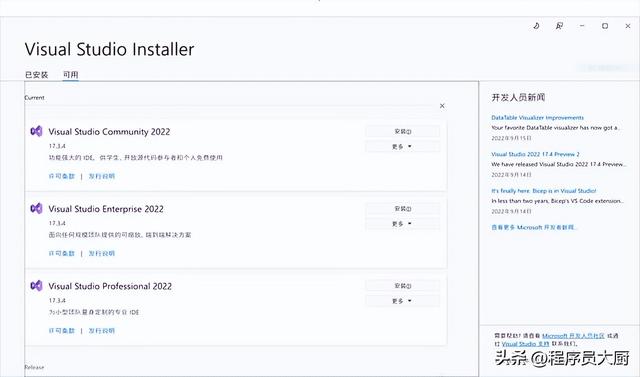Click the Visual Studio Community 2022 logo icon
The height and width of the screenshot is (377, 640).
(x=36, y=131)
